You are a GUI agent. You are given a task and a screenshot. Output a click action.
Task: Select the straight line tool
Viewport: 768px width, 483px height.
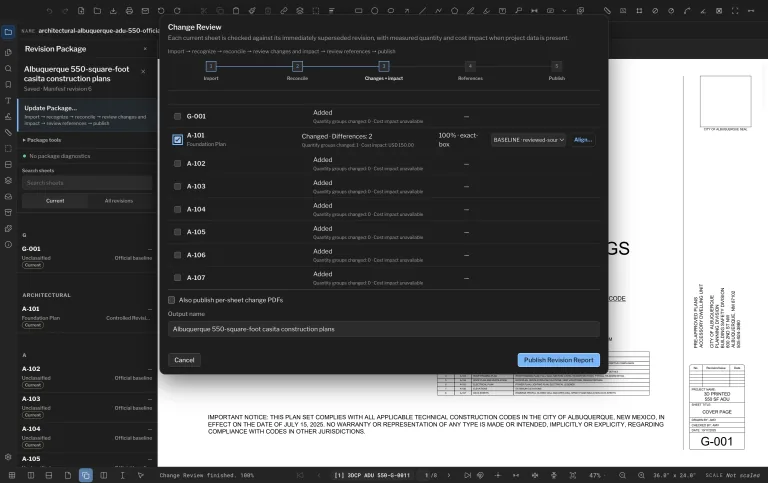pos(422,11)
